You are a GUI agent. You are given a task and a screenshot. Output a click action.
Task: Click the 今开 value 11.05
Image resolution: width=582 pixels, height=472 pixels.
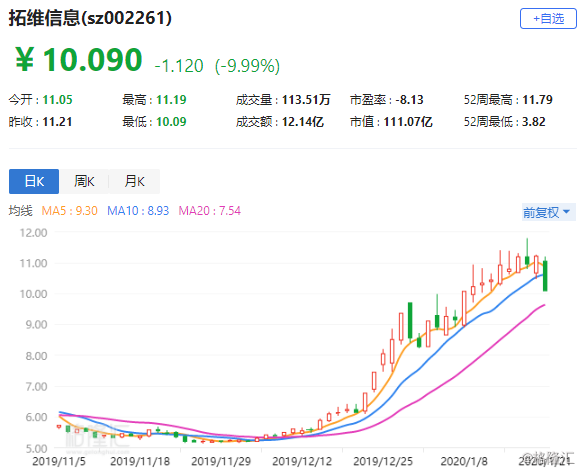pyautogui.click(x=58, y=100)
